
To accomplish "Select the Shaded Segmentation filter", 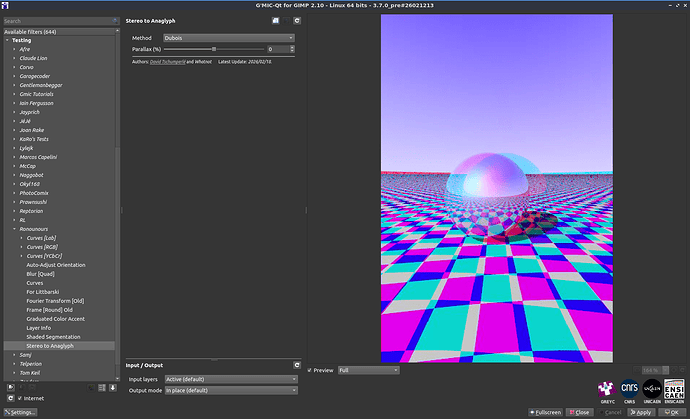I will click(54, 337).
